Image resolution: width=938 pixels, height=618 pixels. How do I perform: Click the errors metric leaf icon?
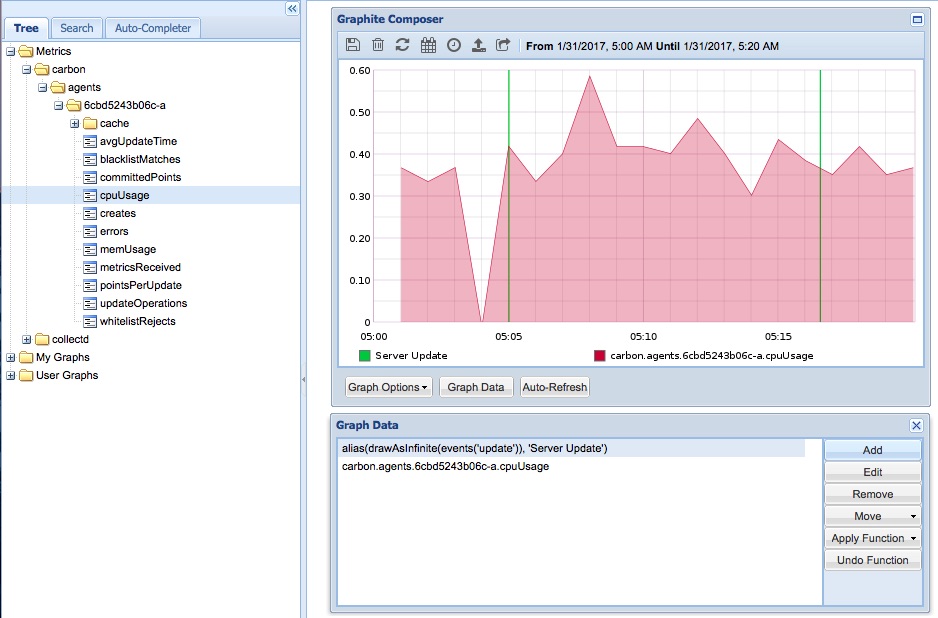(90, 232)
